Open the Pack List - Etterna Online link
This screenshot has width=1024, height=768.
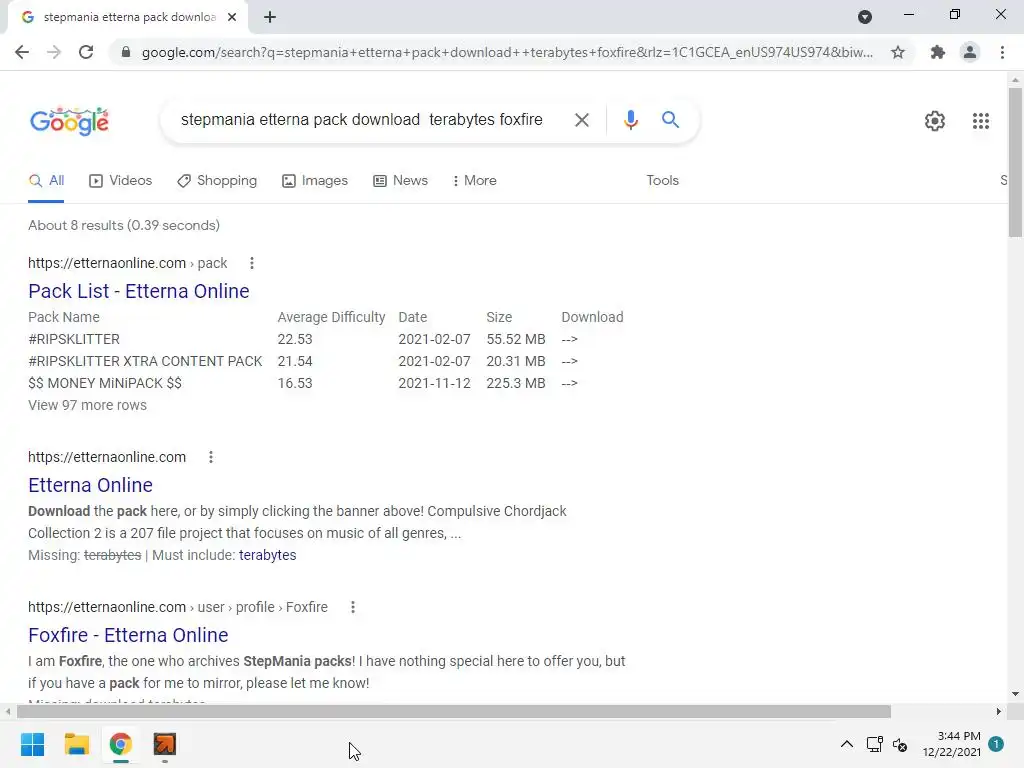coord(138,291)
